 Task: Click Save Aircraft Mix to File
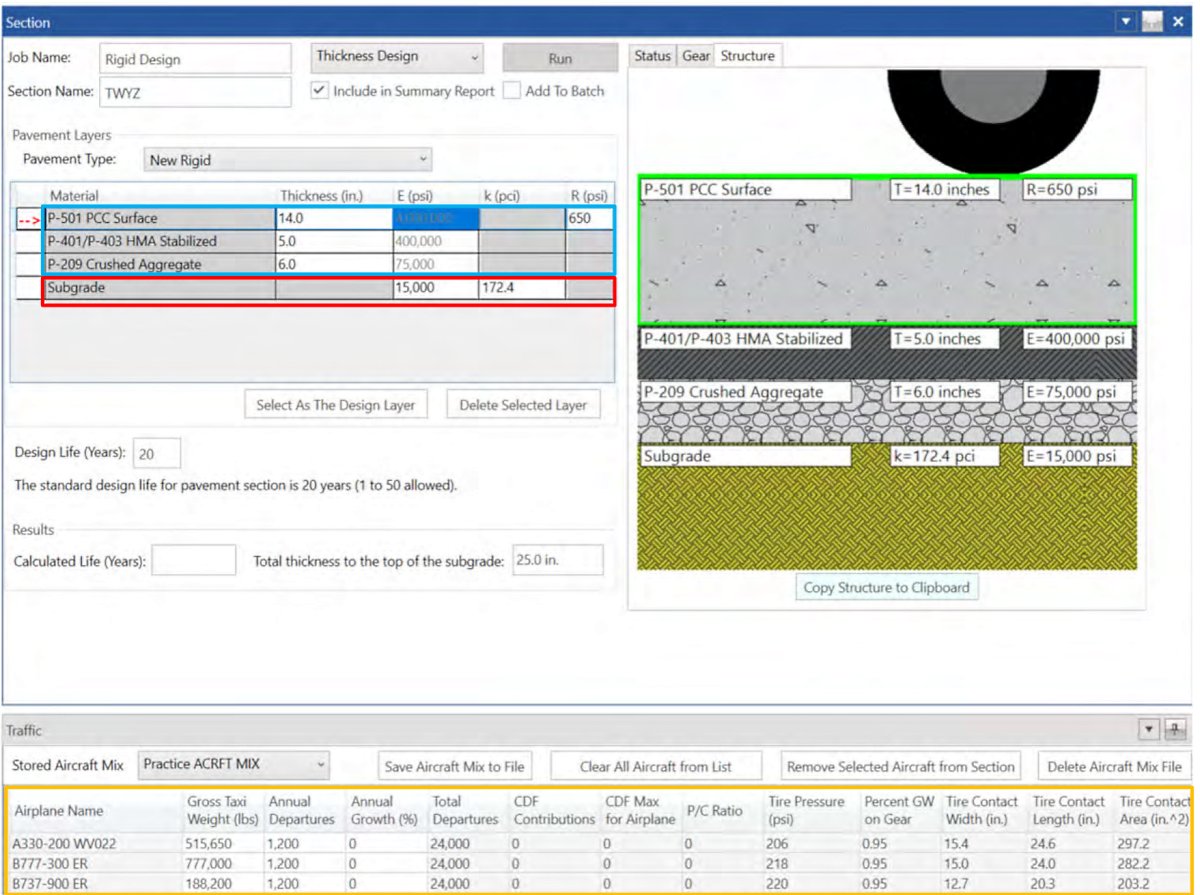click(454, 767)
